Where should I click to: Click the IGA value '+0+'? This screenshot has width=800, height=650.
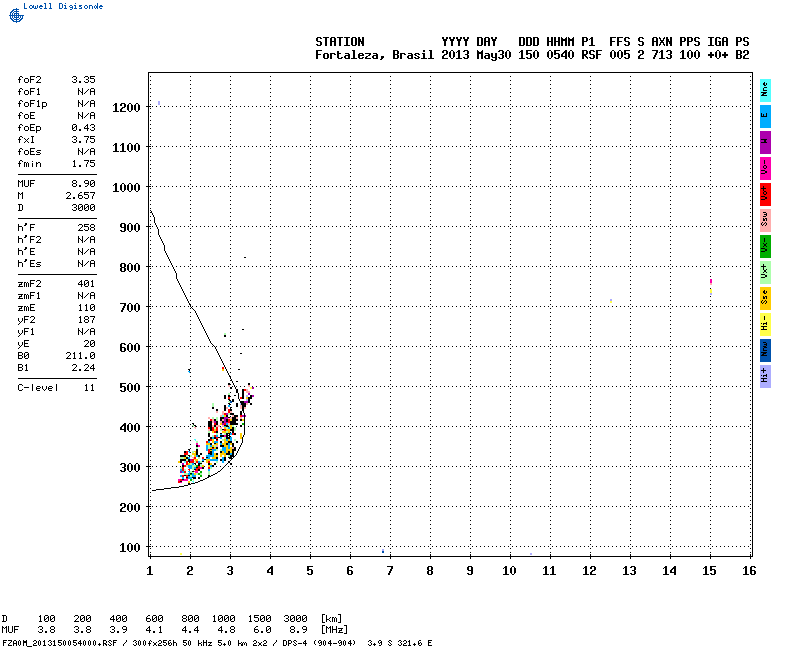(x=717, y=55)
